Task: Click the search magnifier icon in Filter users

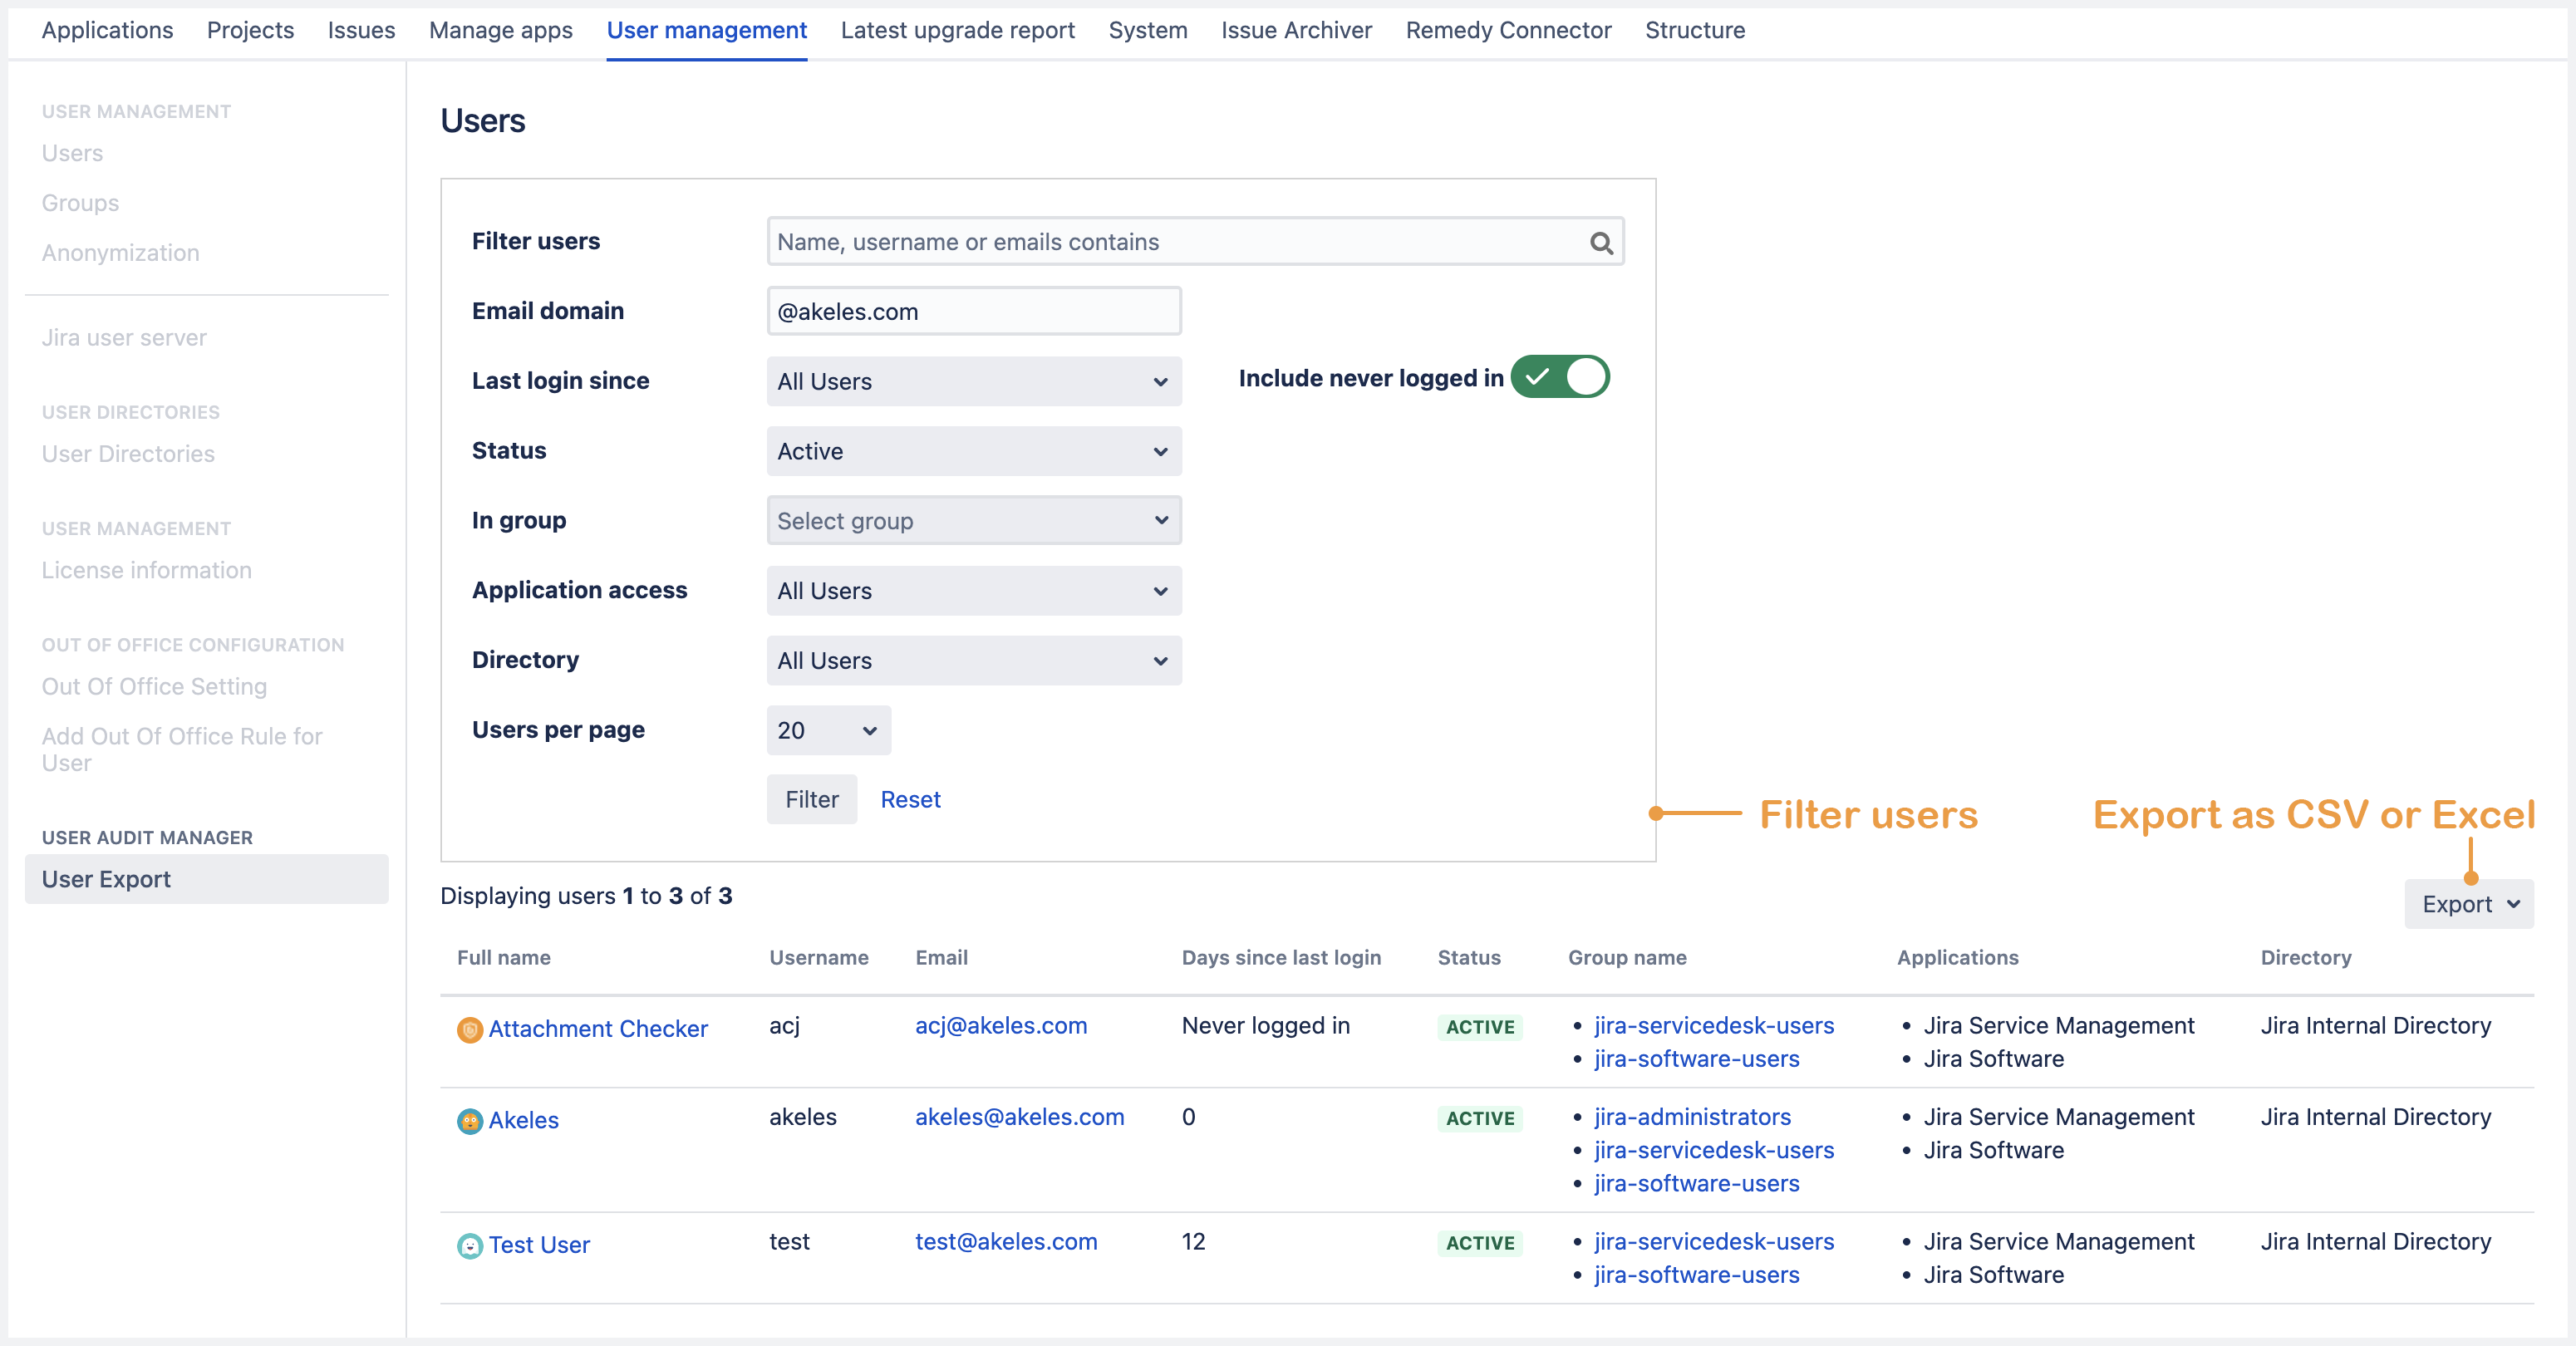Action: click(x=1601, y=242)
